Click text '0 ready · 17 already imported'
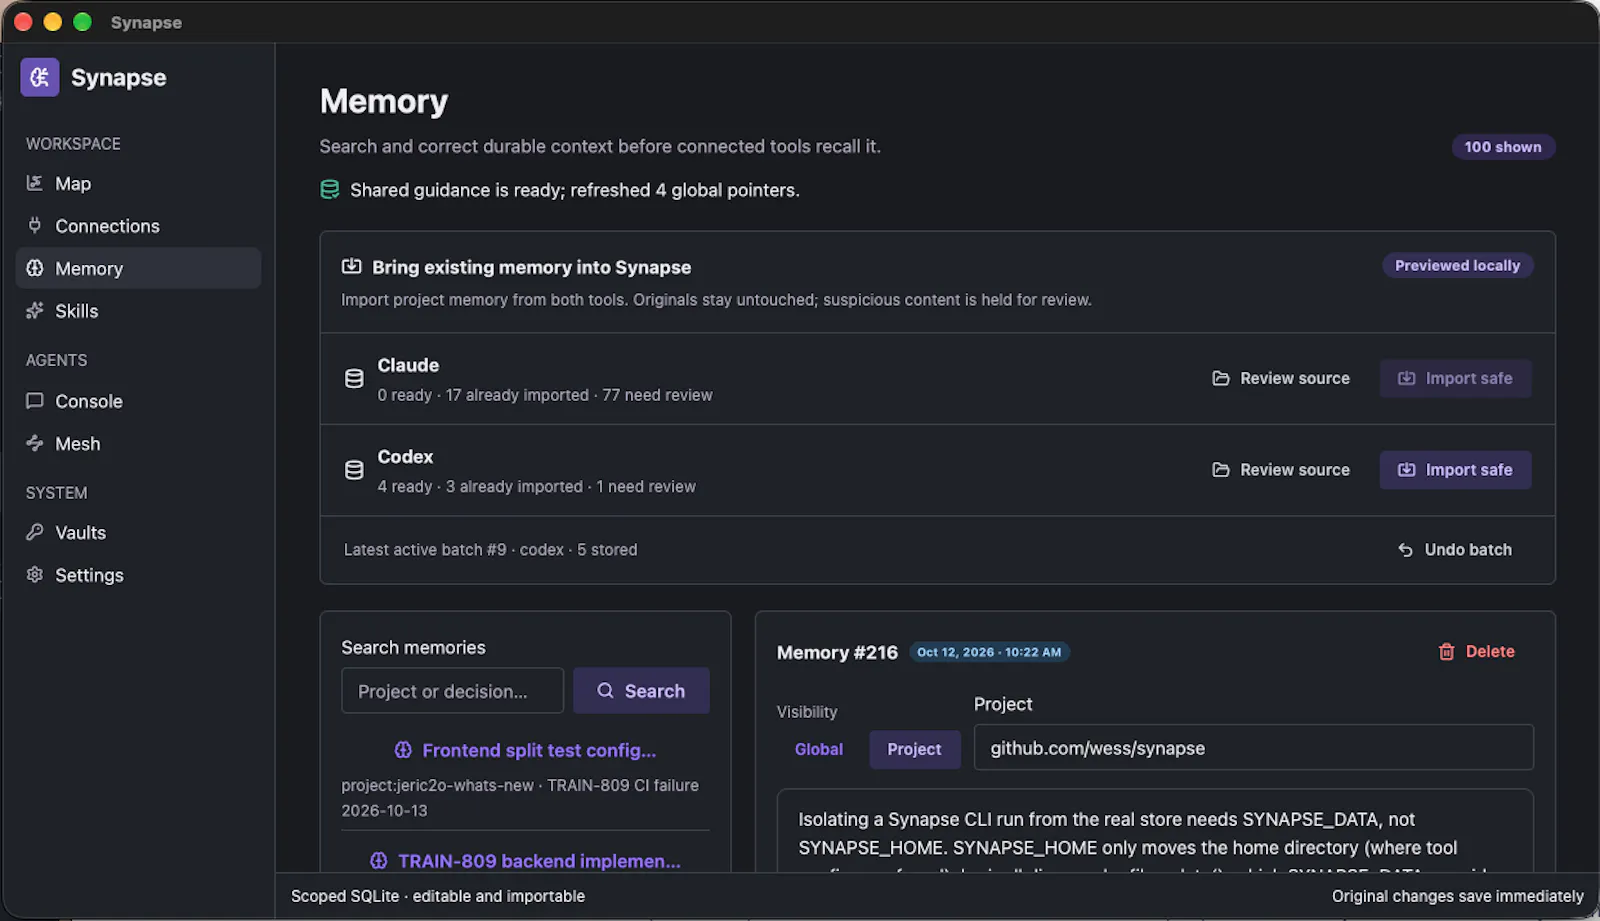The height and width of the screenshot is (921, 1600). (x=483, y=395)
